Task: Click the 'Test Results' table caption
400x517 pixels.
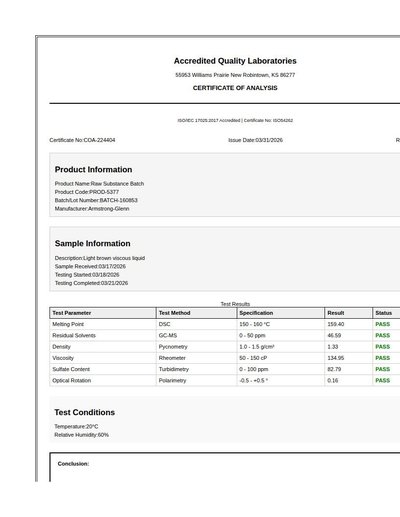Action: coord(235,304)
